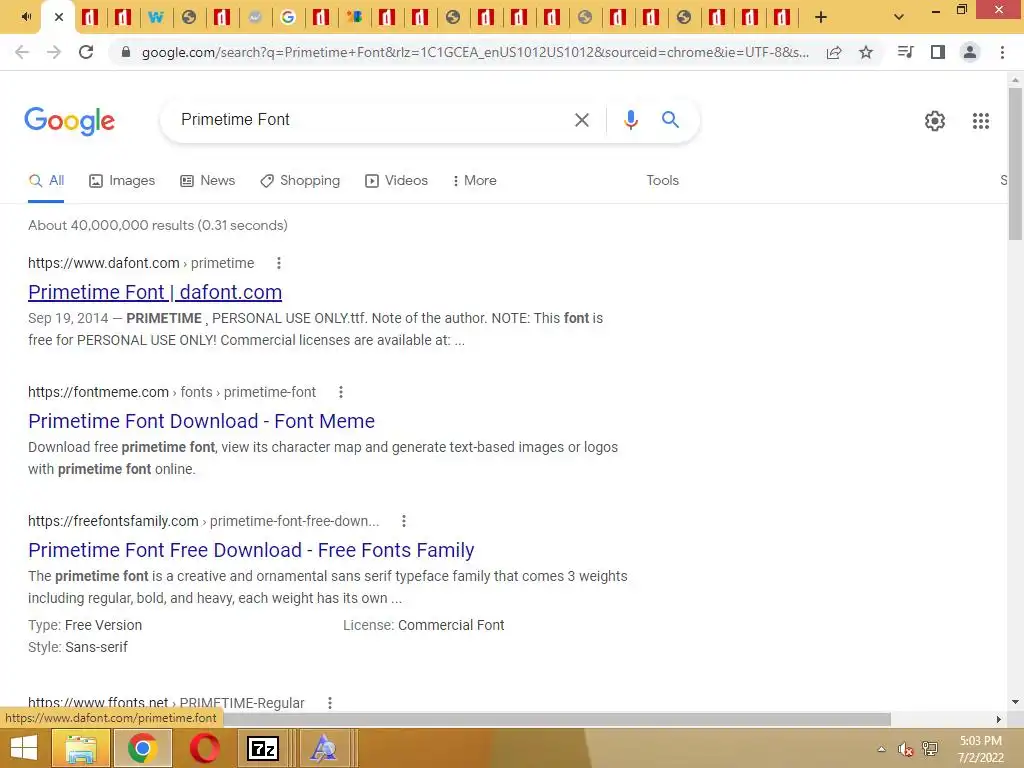This screenshot has width=1024, height=768.
Task: Click the Style: Sans-serif text
Action: point(78,647)
